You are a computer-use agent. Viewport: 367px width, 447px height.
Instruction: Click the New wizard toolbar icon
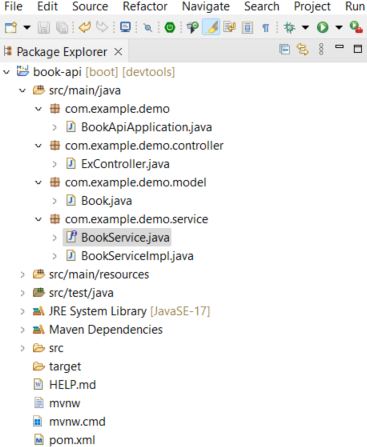pyautogui.click(x=11, y=27)
